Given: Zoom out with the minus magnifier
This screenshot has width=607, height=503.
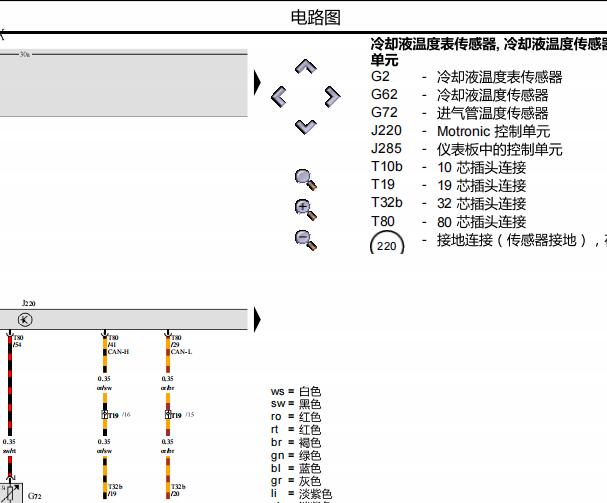Looking at the screenshot, I should click(305, 240).
